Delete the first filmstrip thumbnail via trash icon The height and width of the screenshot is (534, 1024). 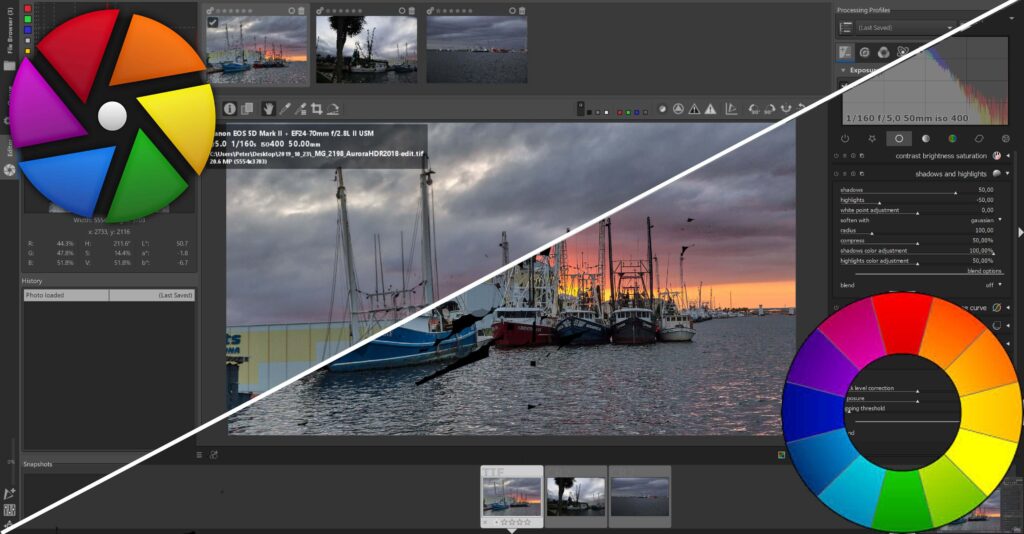click(302, 10)
